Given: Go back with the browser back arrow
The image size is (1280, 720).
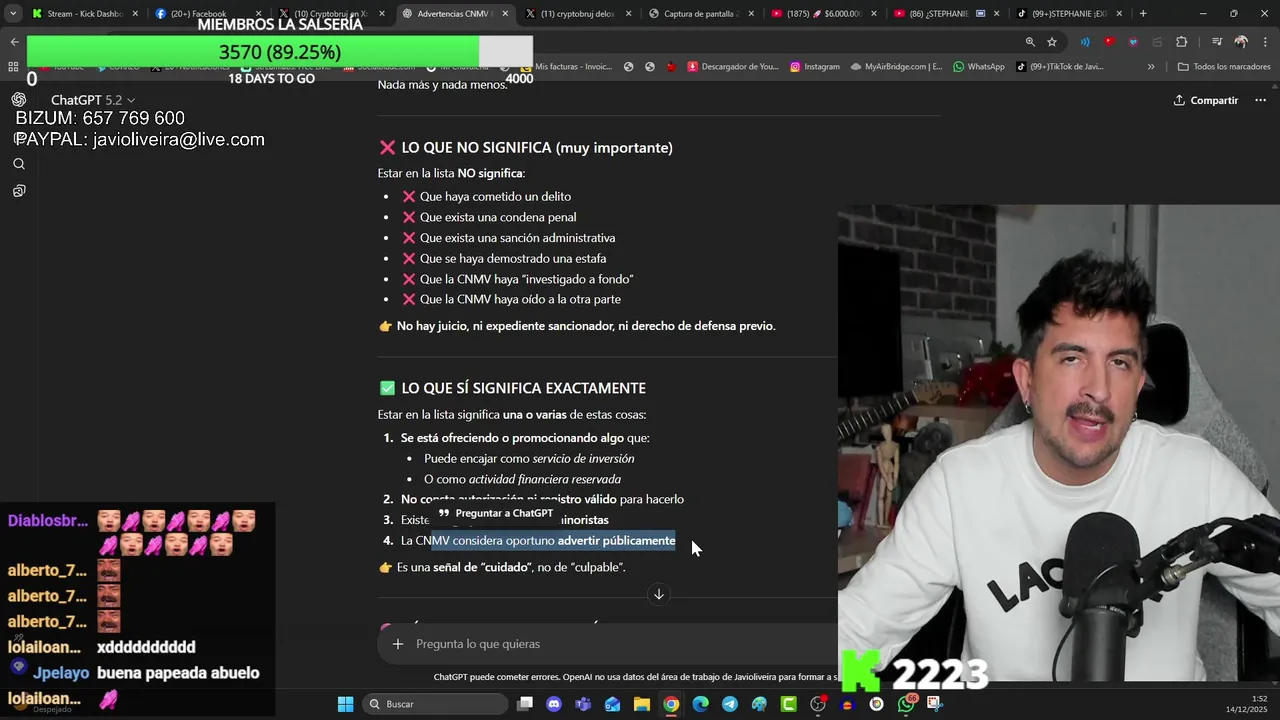Looking at the screenshot, I should pos(14,42).
